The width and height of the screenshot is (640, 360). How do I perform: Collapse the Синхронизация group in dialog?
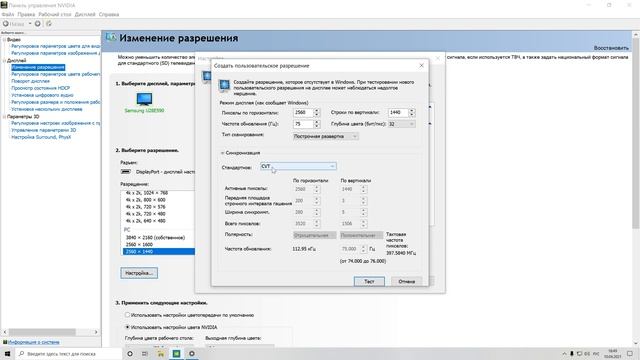pyautogui.click(x=222, y=153)
